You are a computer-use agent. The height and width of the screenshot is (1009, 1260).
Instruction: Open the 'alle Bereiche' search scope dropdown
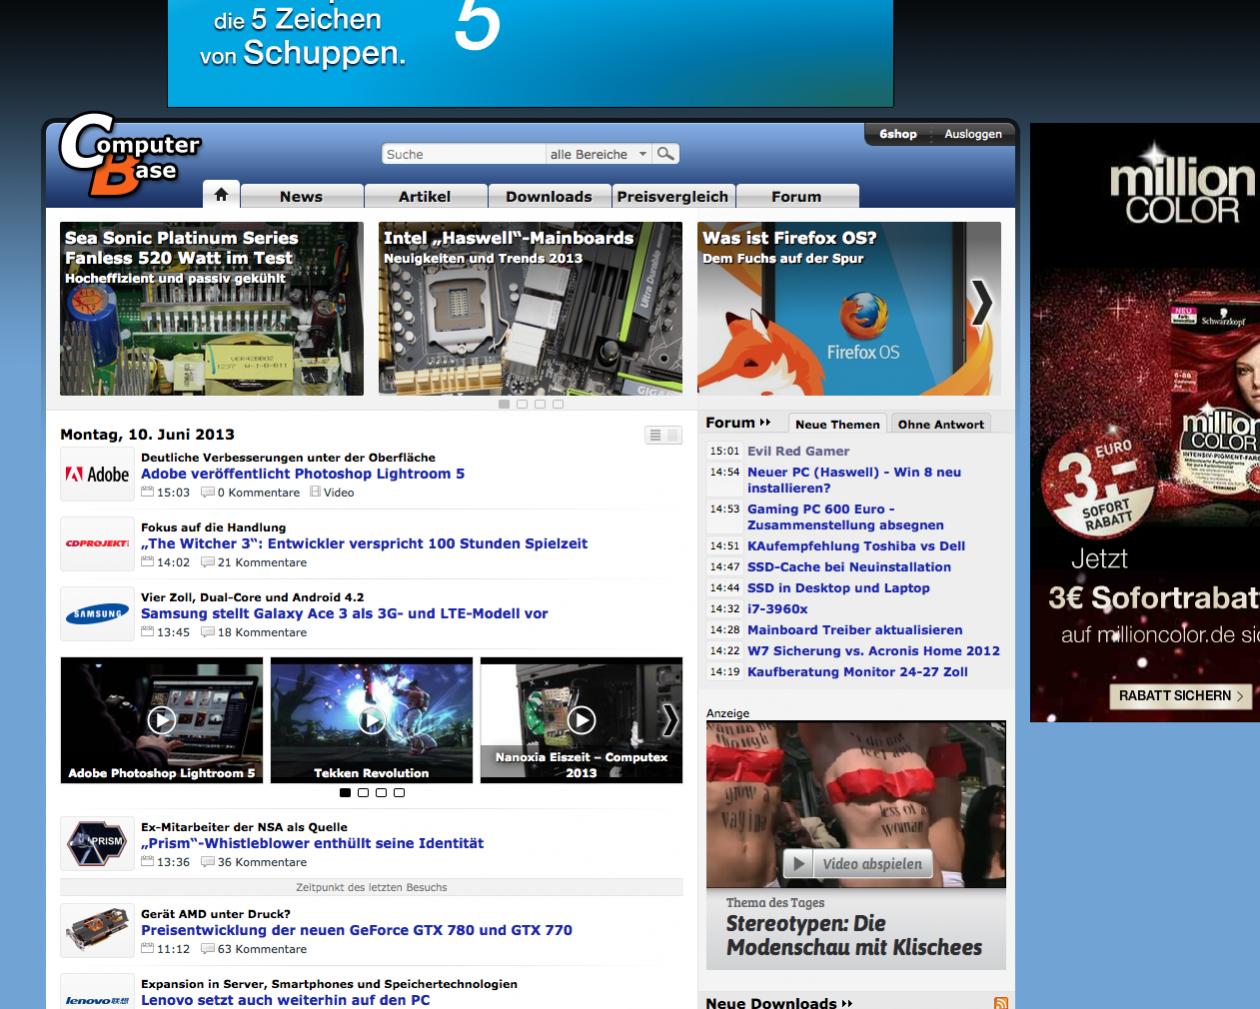point(598,154)
